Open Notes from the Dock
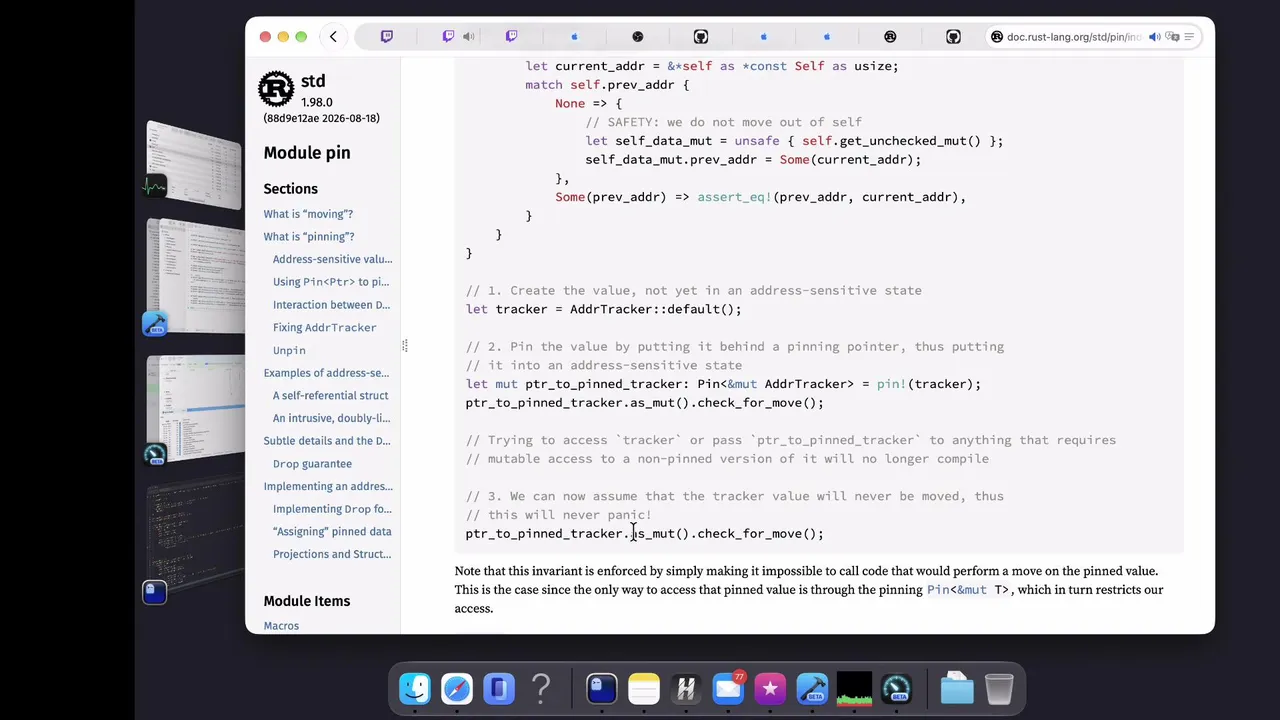The height and width of the screenshot is (720, 1280). click(644, 688)
